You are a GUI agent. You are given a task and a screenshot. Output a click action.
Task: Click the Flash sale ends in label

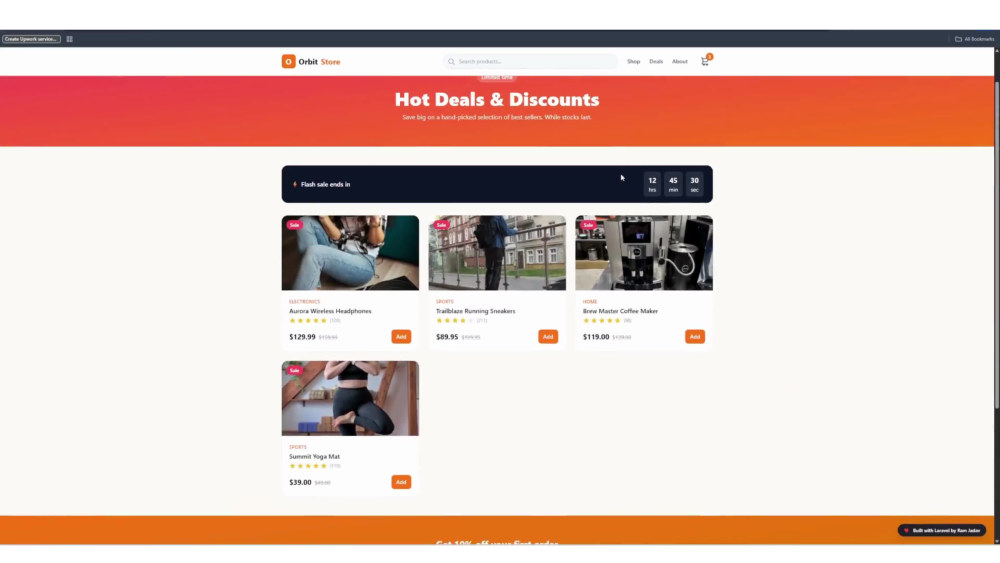[325, 184]
